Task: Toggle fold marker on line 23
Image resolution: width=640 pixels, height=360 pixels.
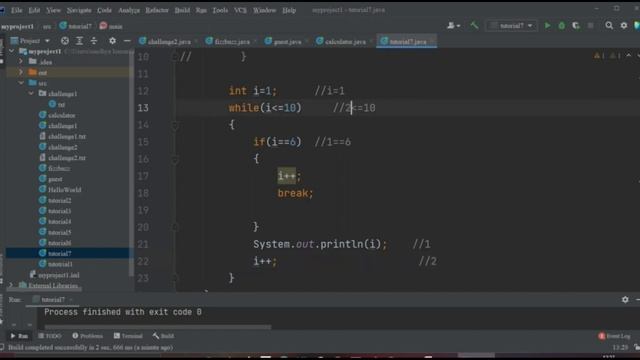Action: point(175,278)
